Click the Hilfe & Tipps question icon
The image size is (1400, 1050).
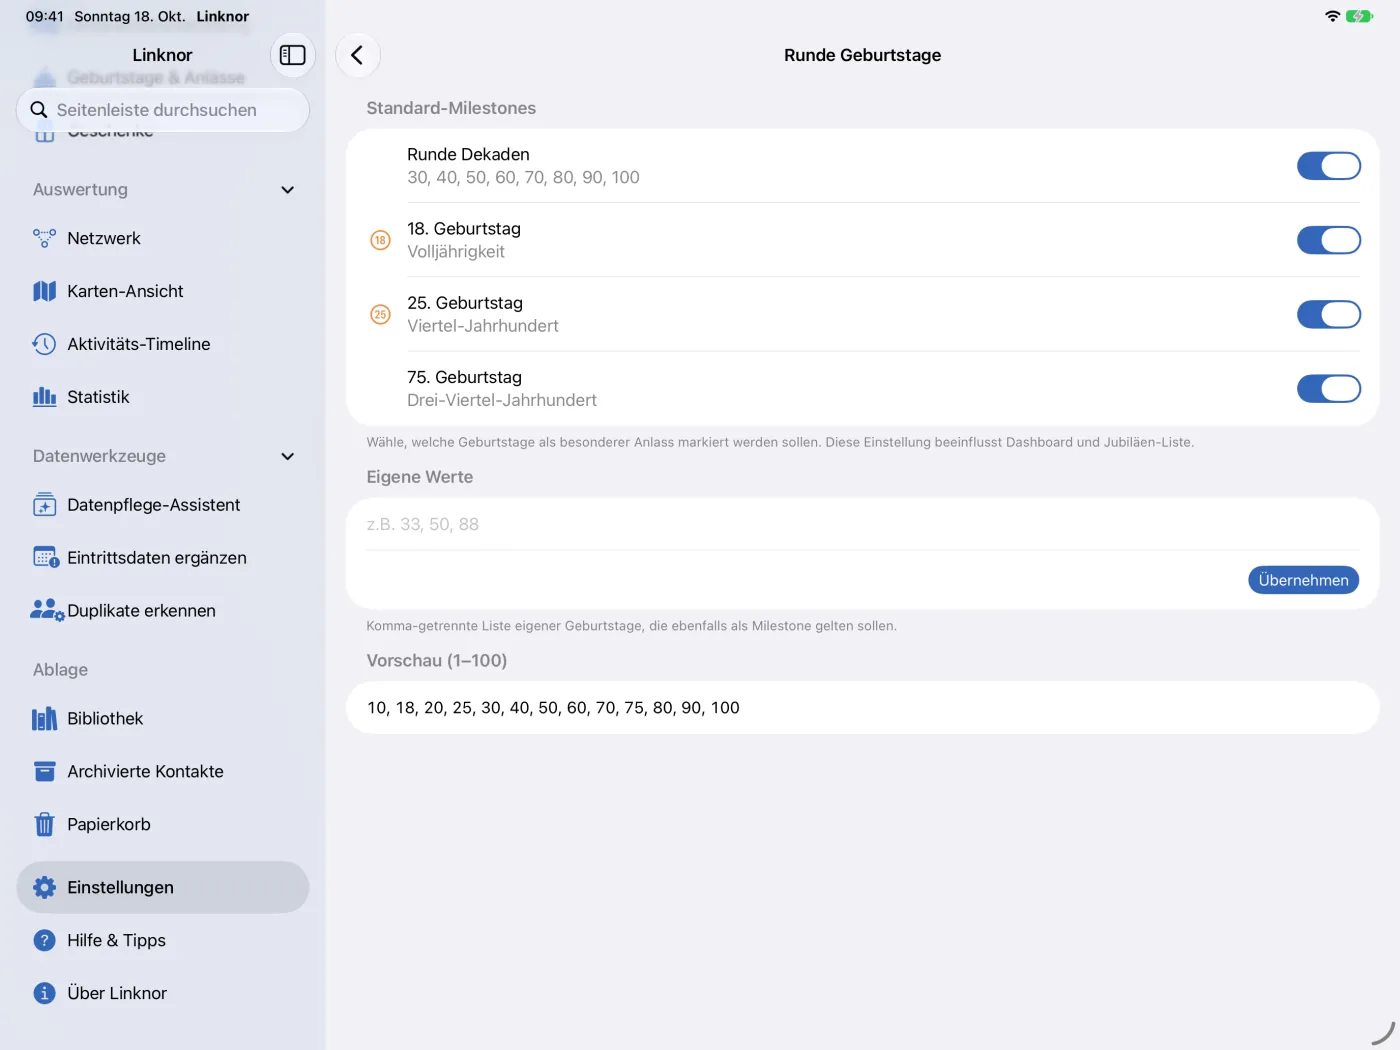point(44,941)
